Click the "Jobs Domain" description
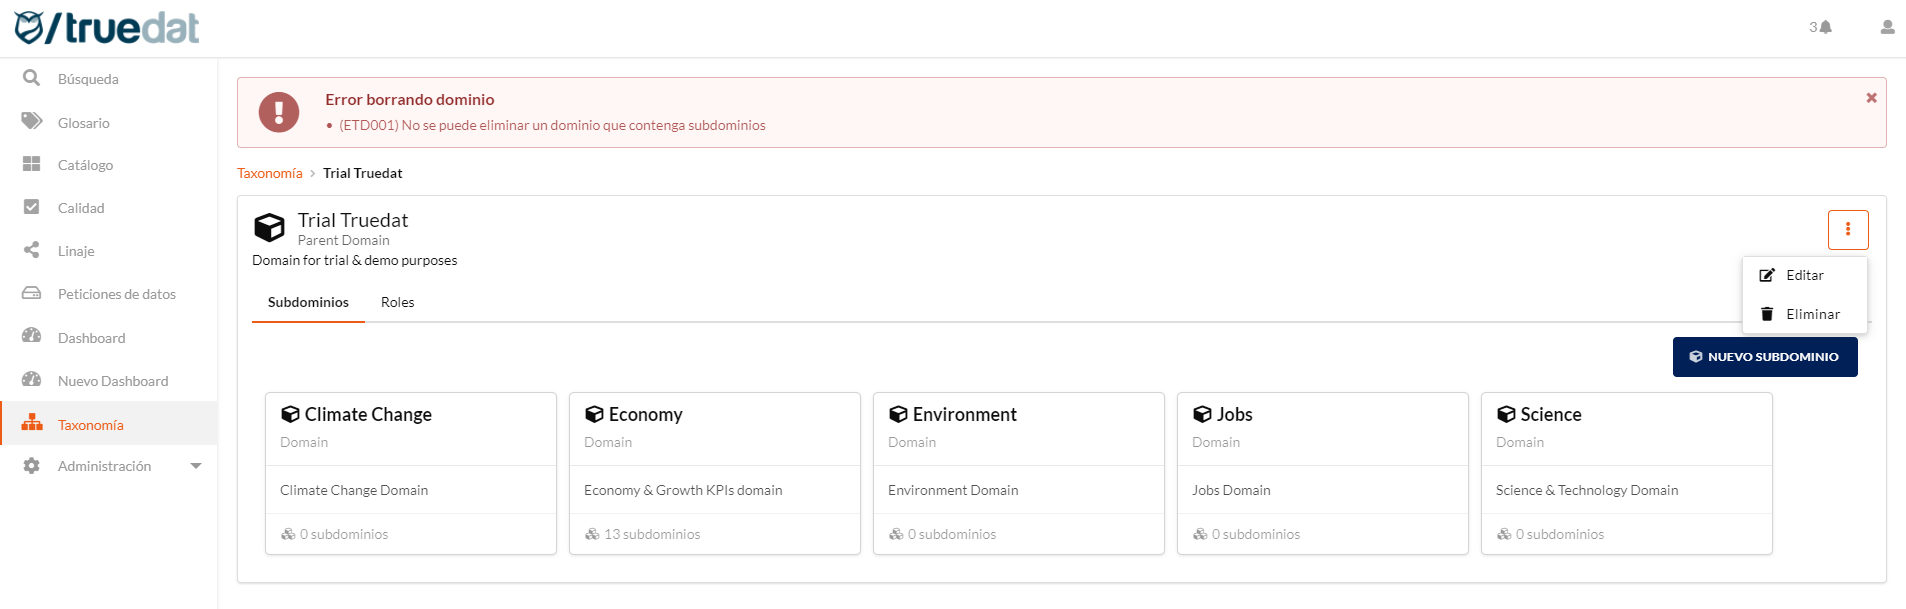 click(1231, 490)
